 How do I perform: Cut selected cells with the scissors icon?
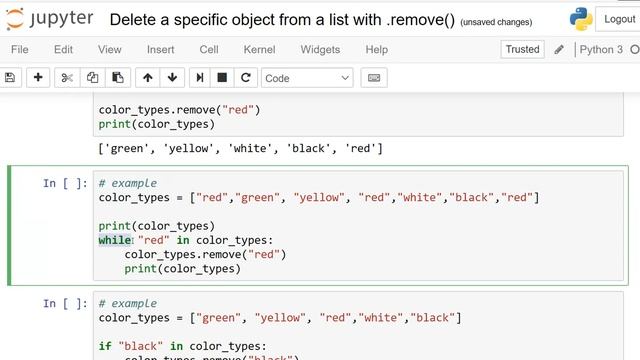(x=67, y=78)
